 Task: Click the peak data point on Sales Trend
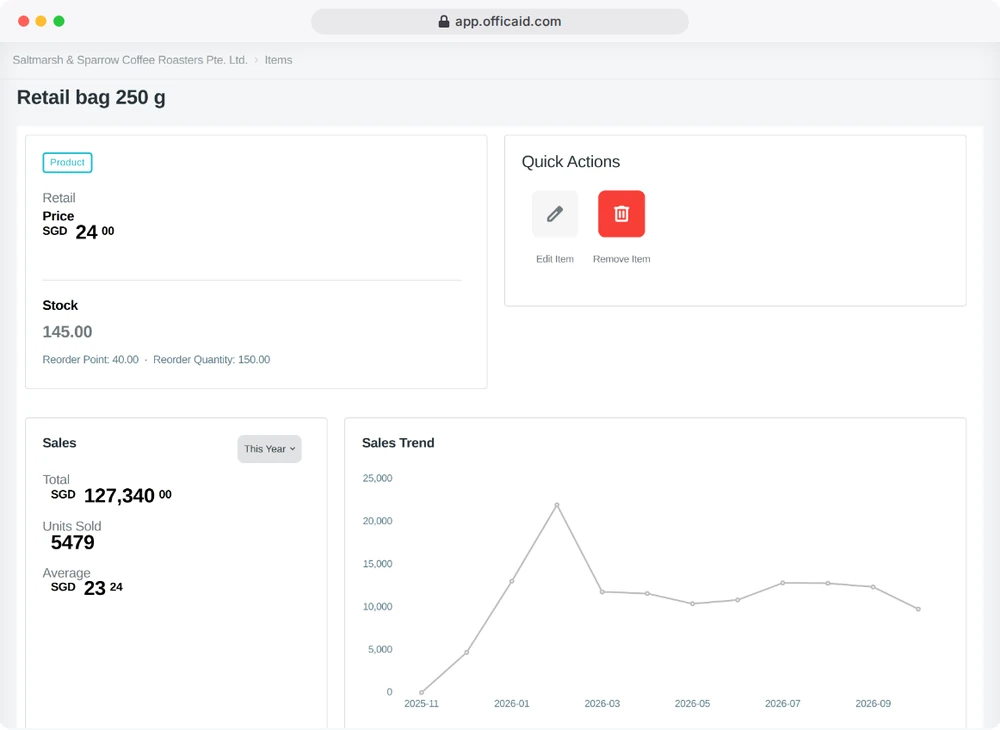(x=557, y=505)
